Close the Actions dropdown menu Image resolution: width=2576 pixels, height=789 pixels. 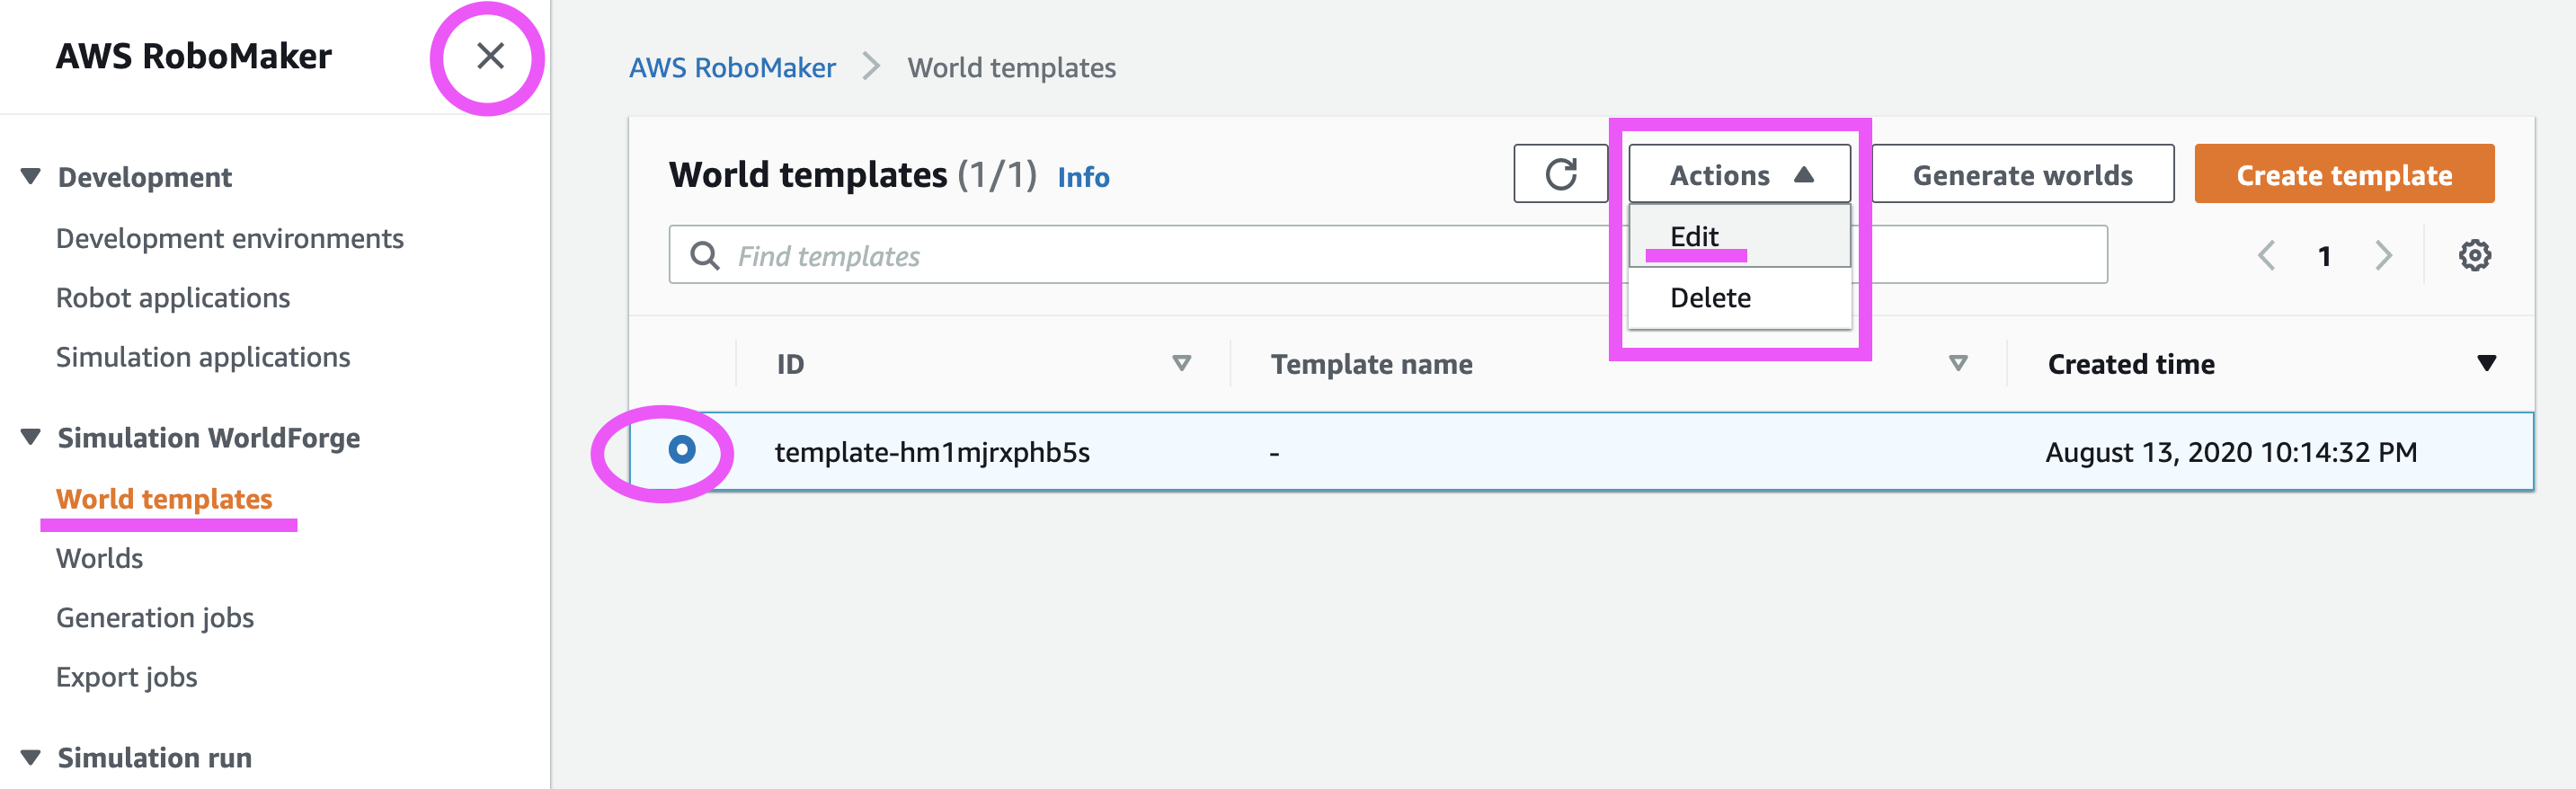(x=1739, y=174)
